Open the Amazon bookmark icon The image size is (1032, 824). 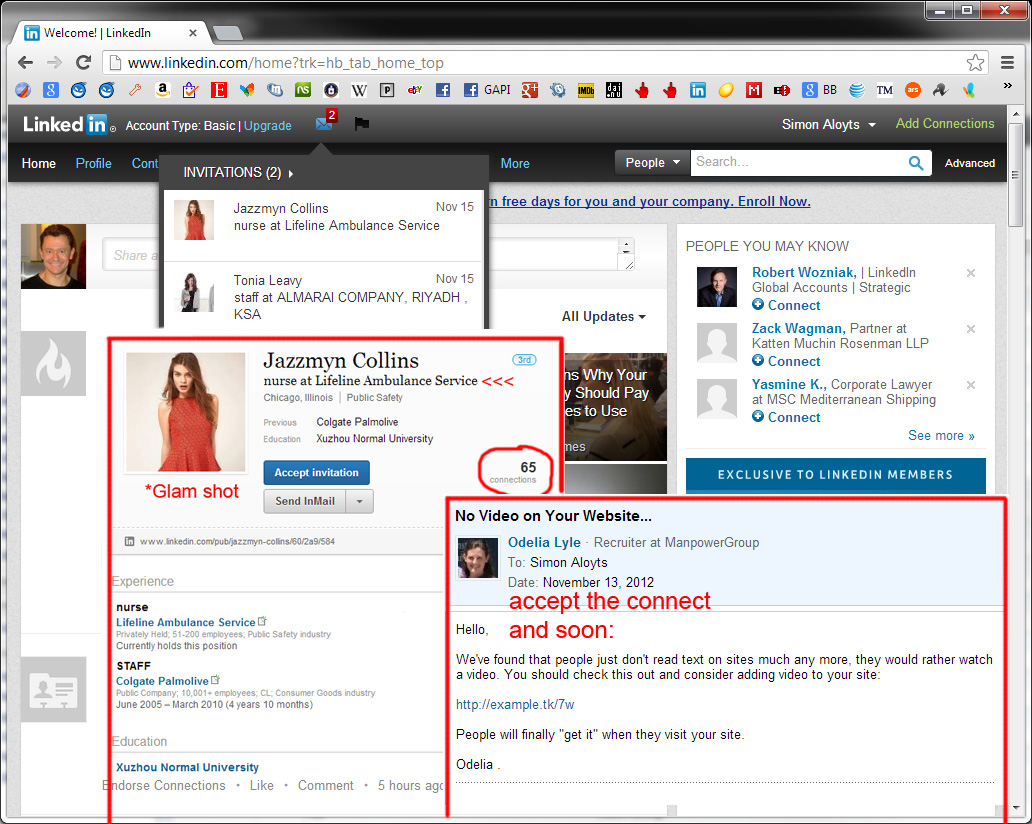pos(162,90)
